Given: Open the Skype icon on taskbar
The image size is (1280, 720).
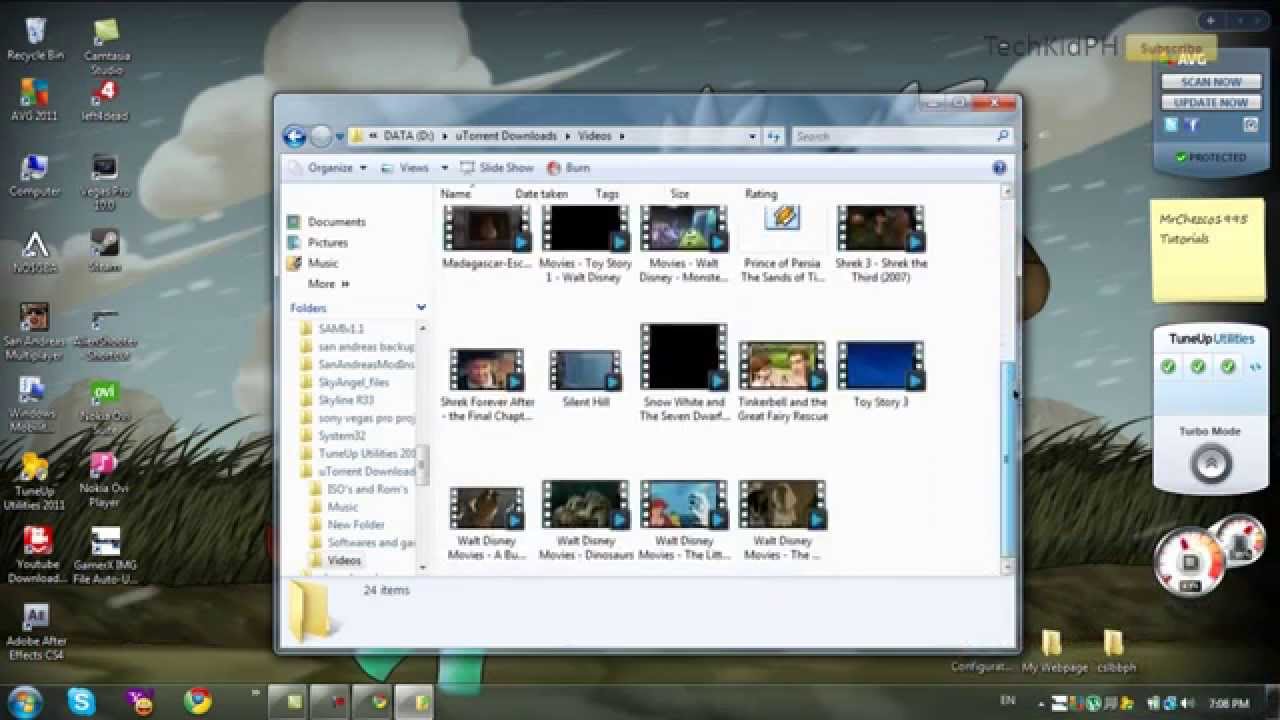Looking at the screenshot, I should point(81,701).
